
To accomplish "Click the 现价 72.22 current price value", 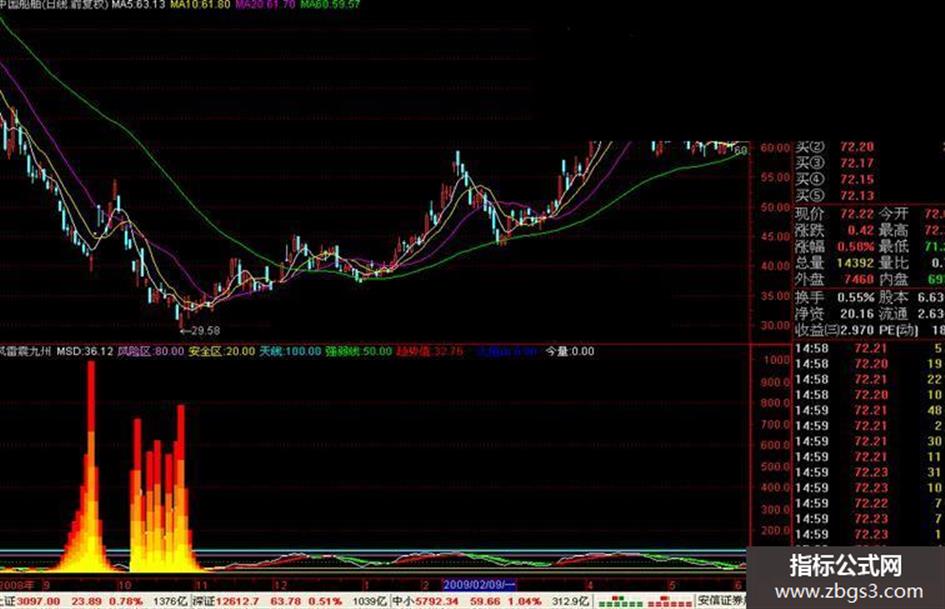I will point(856,214).
